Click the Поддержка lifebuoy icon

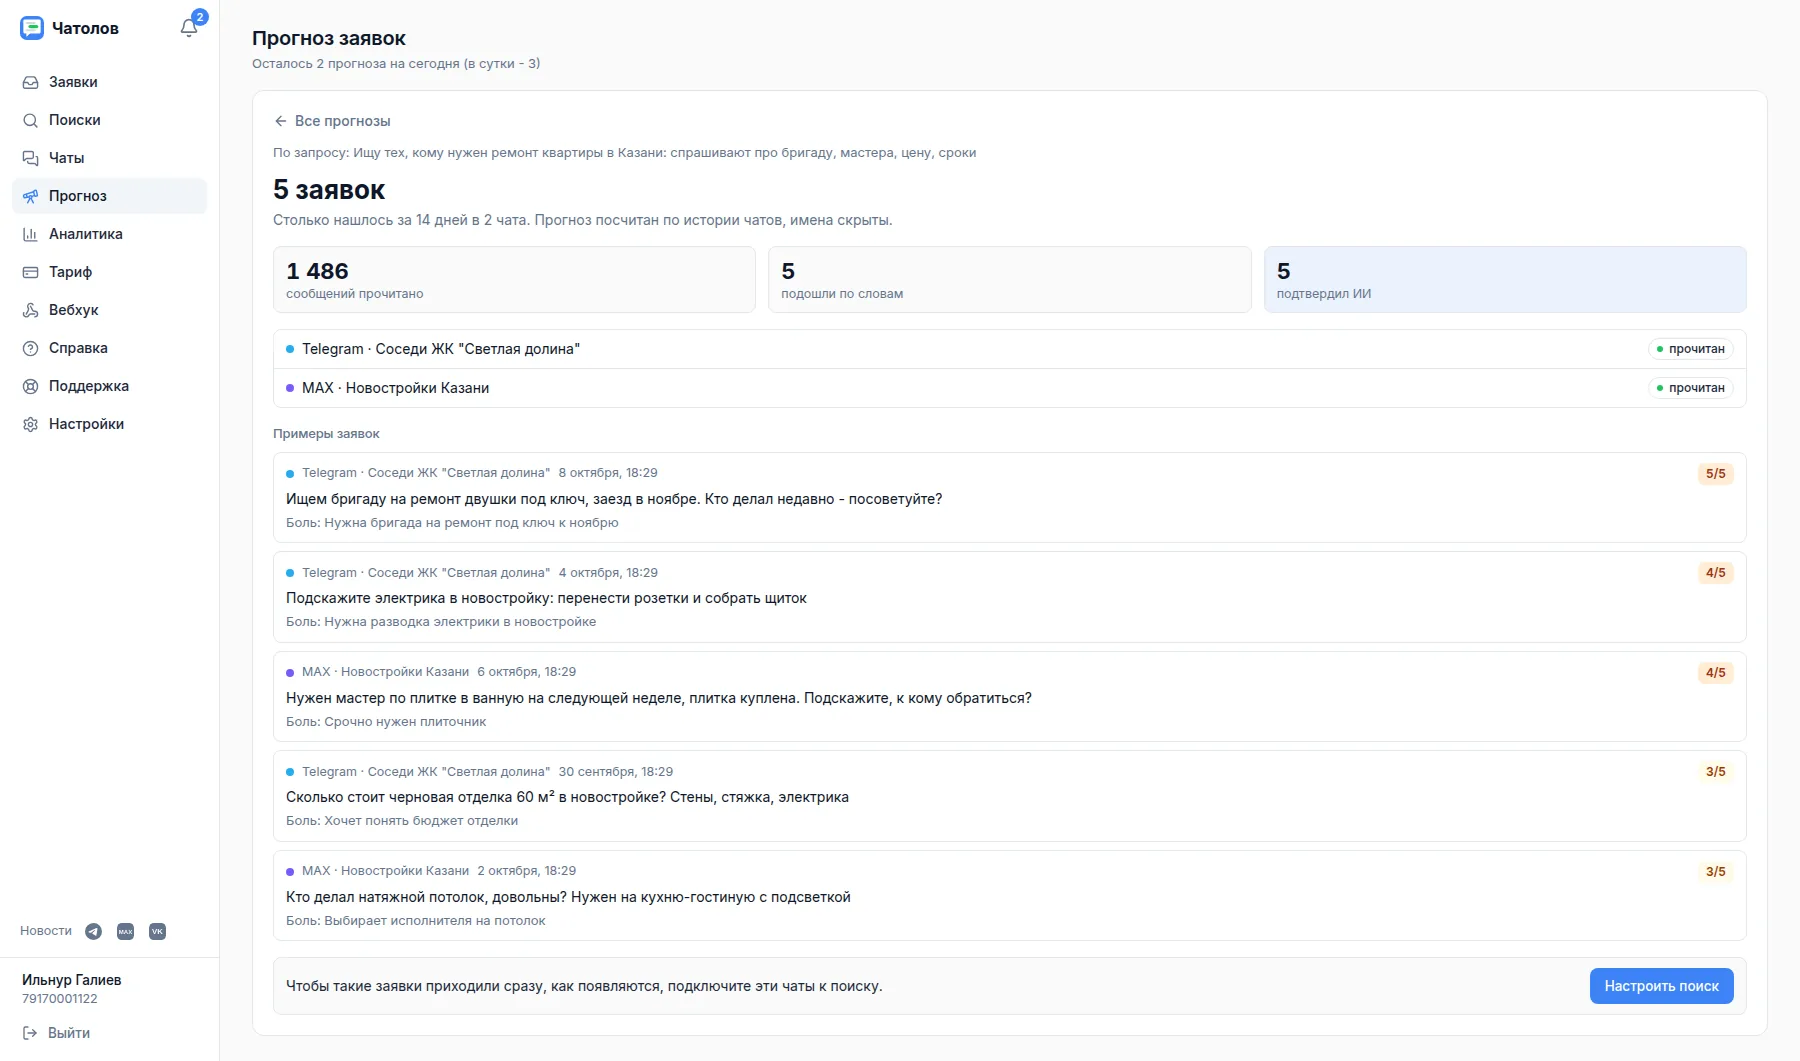[x=31, y=386]
